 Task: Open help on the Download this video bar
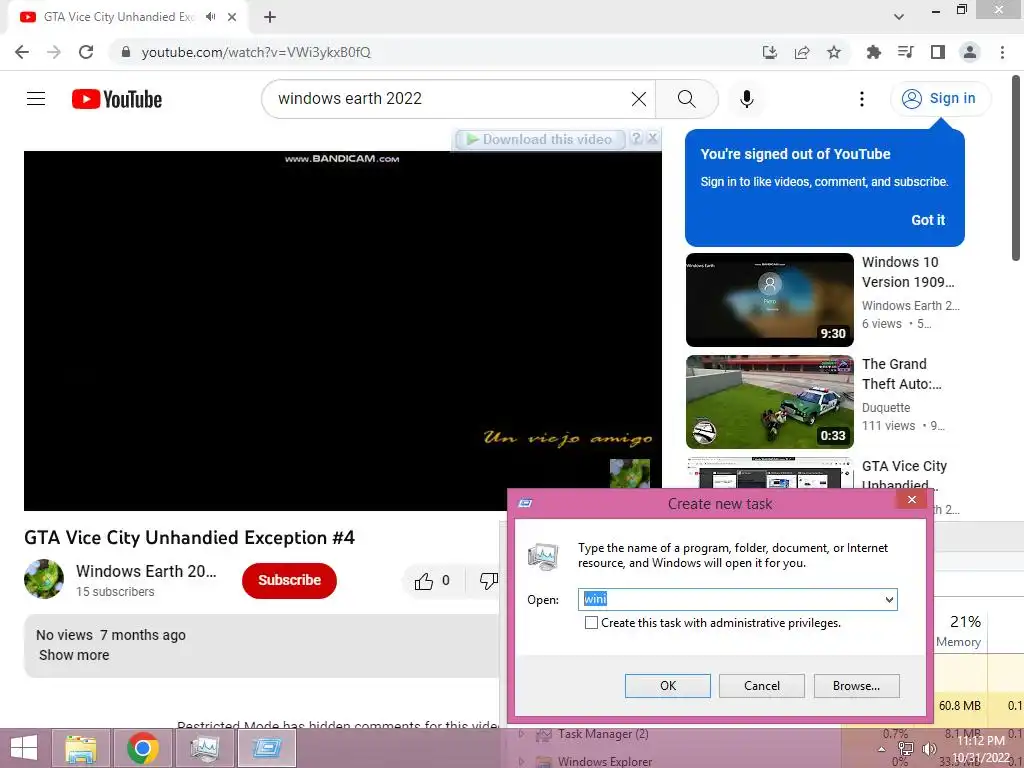point(636,138)
